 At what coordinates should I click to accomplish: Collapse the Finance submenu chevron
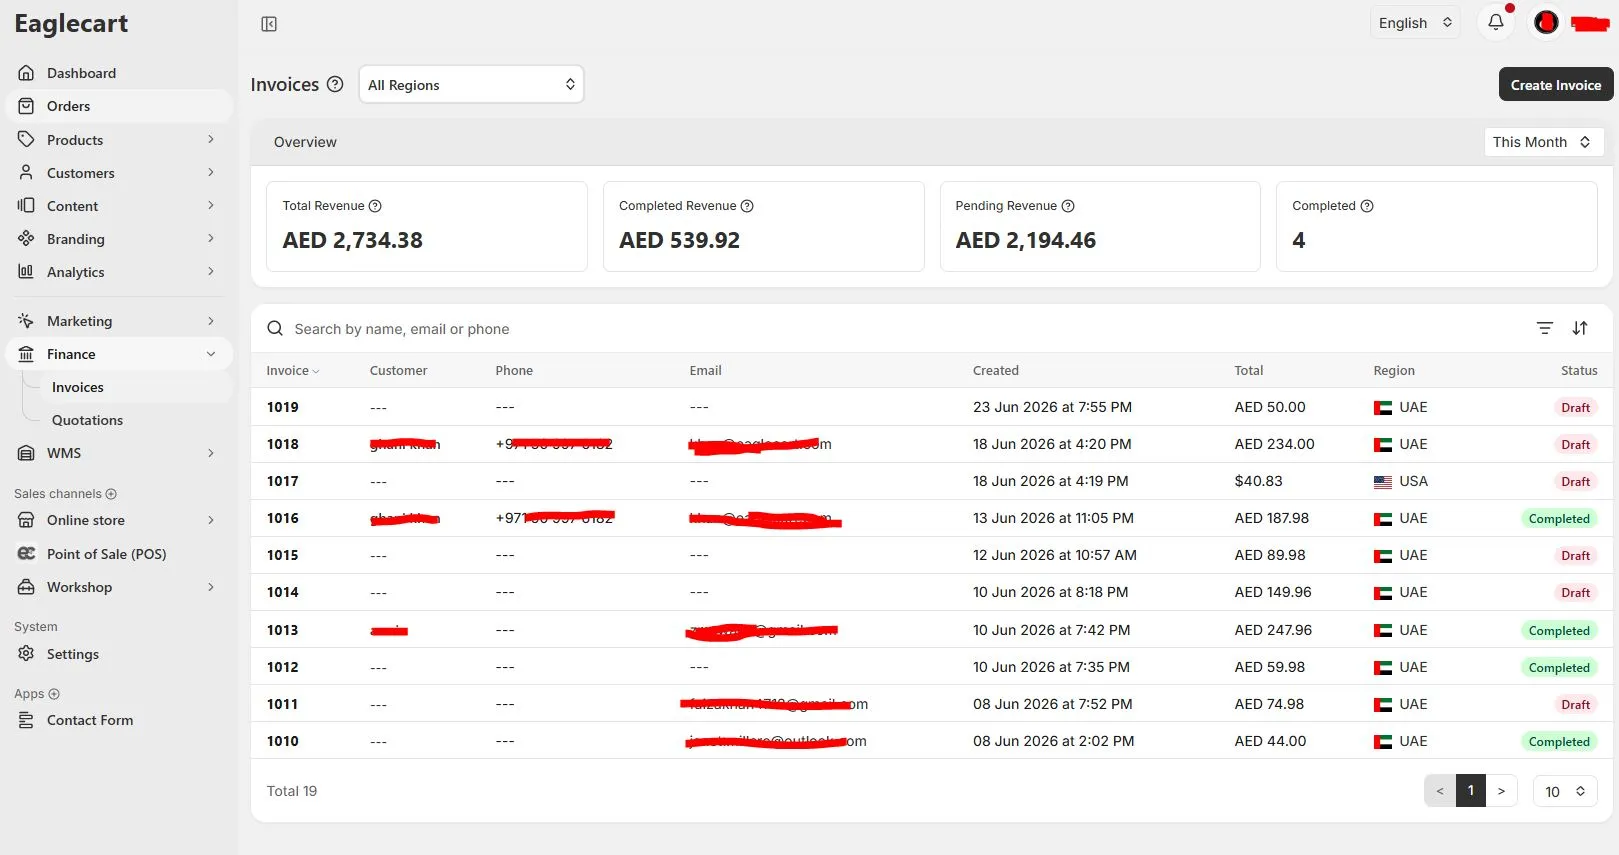pos(211,354)
